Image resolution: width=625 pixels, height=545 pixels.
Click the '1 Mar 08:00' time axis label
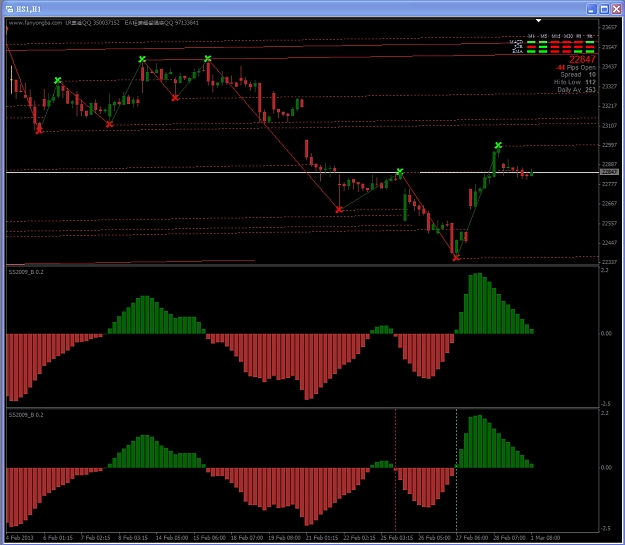click(x=545, y=538)
